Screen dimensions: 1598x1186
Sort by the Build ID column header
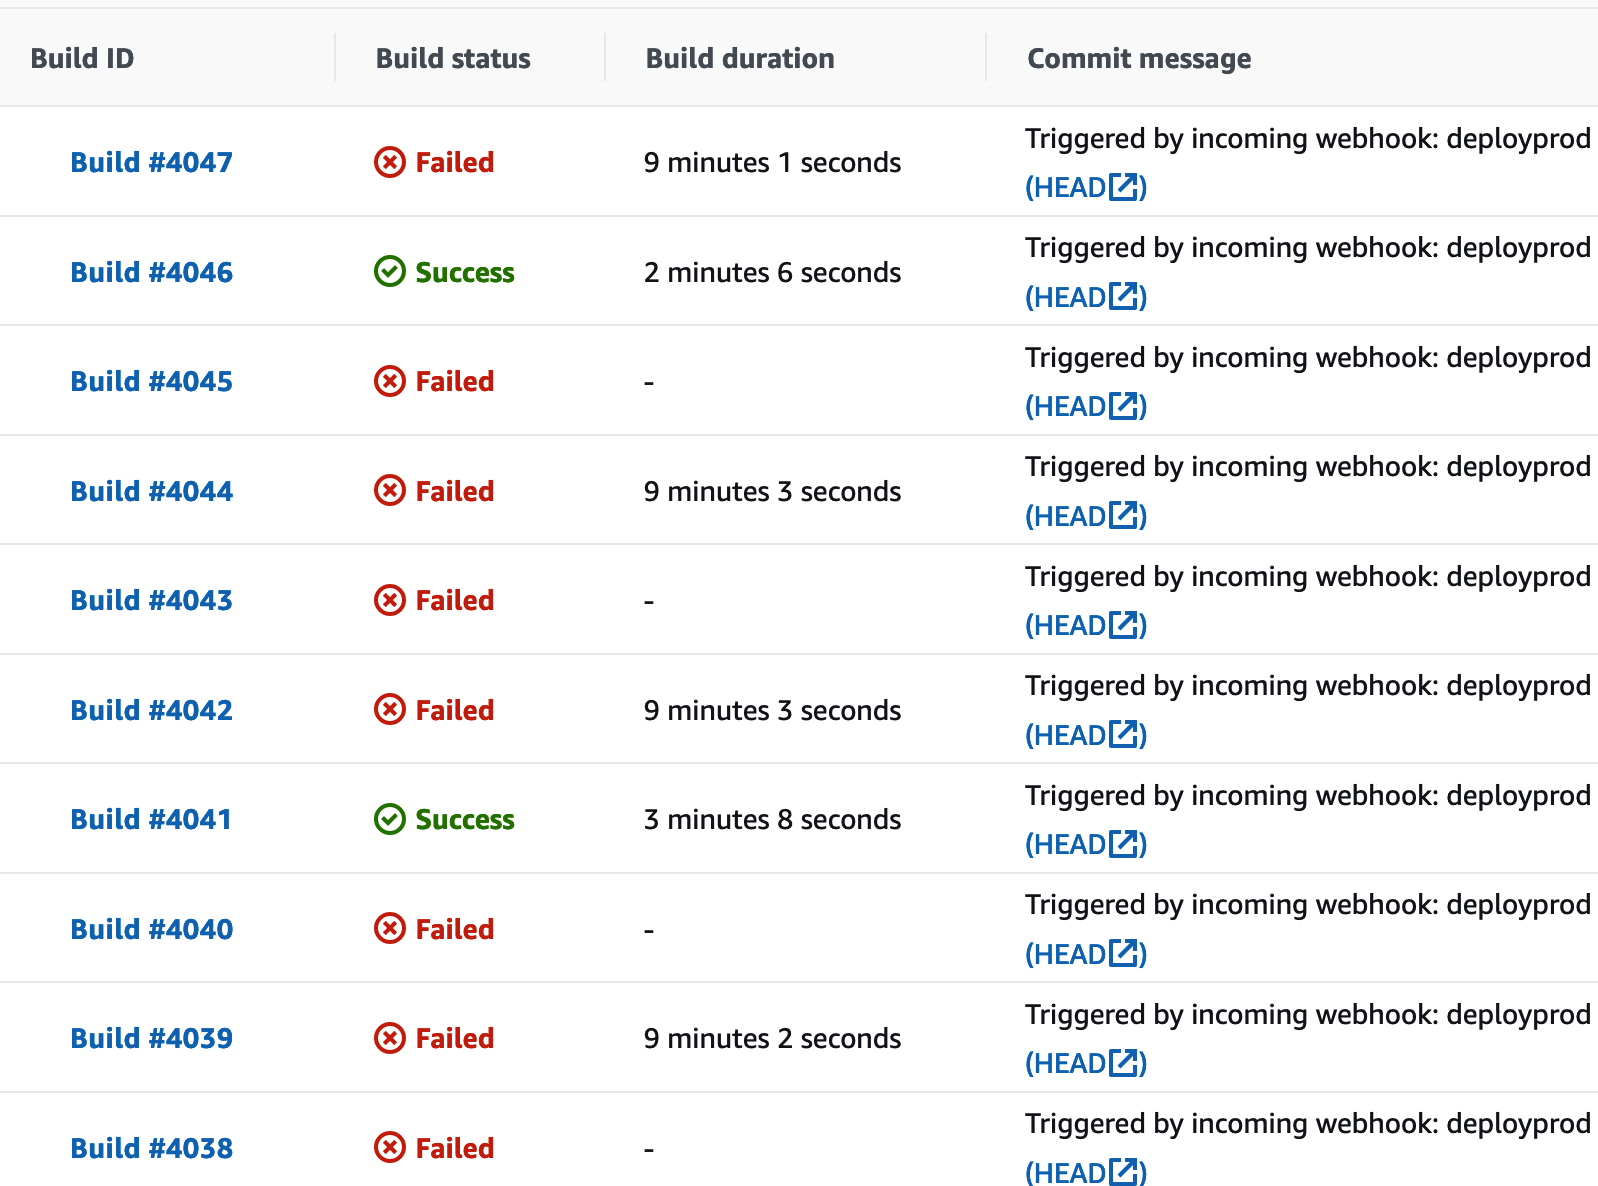tap(82, 58)
